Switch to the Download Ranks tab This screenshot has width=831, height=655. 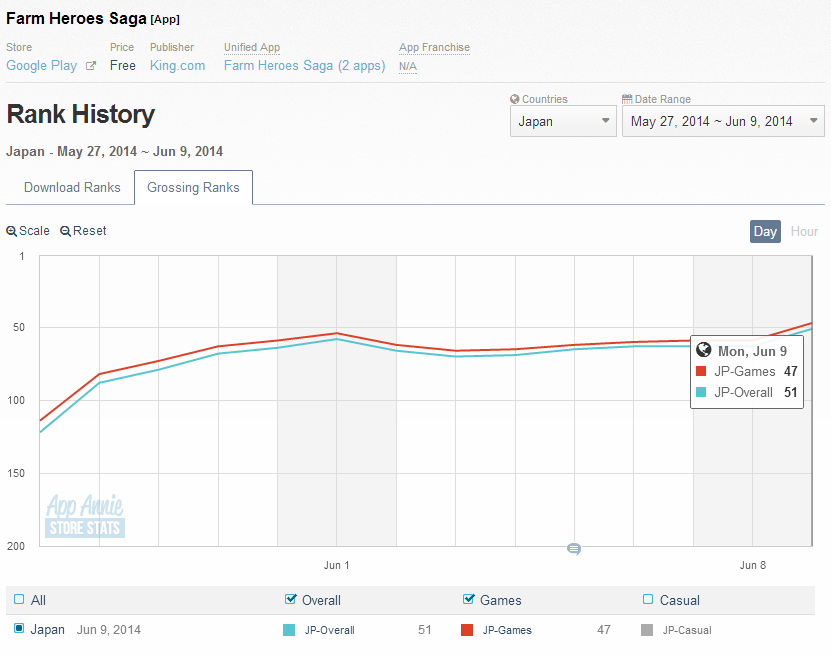(72, 188)
